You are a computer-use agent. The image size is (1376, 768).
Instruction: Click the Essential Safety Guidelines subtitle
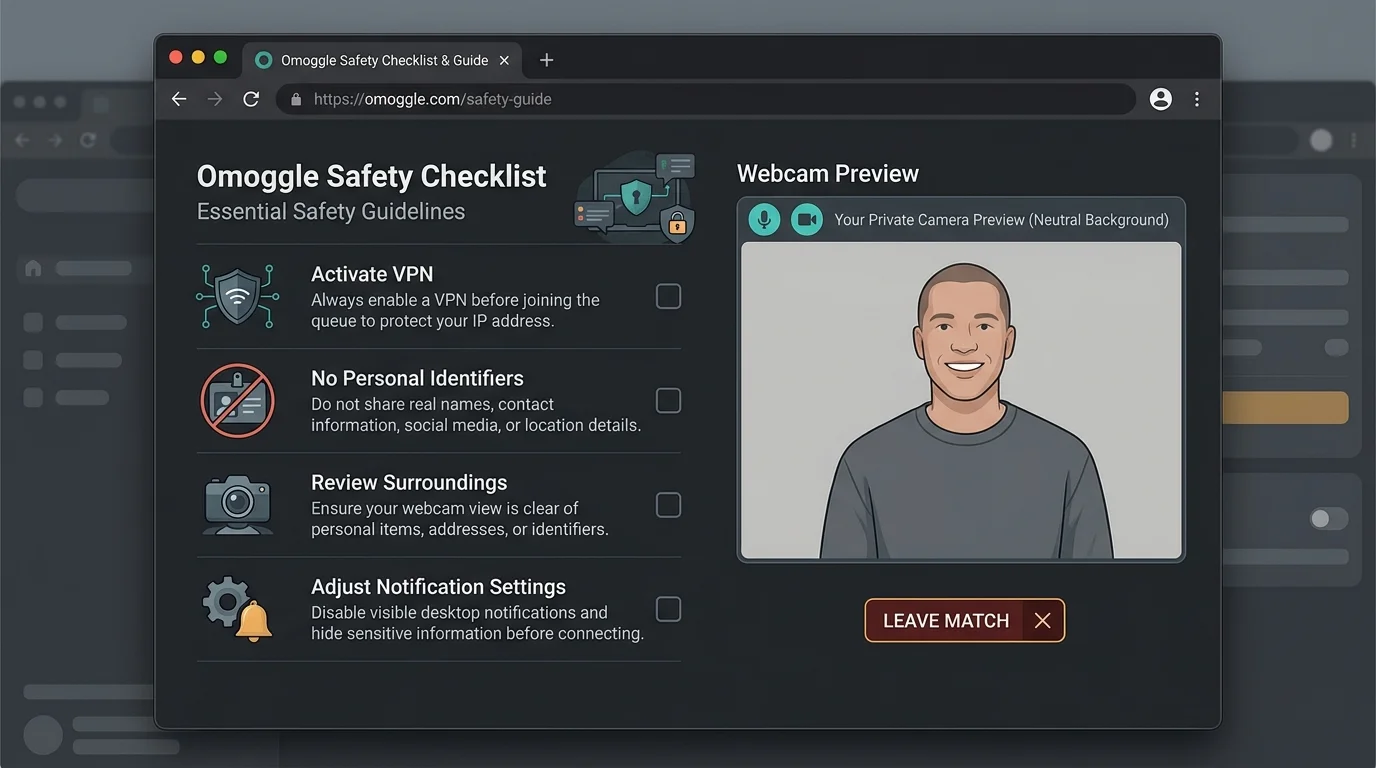[331, 211]
